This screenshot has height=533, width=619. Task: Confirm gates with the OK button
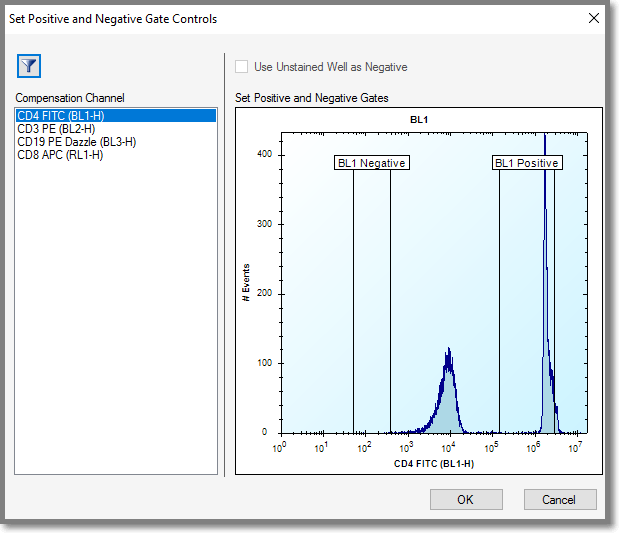[466, 499]
